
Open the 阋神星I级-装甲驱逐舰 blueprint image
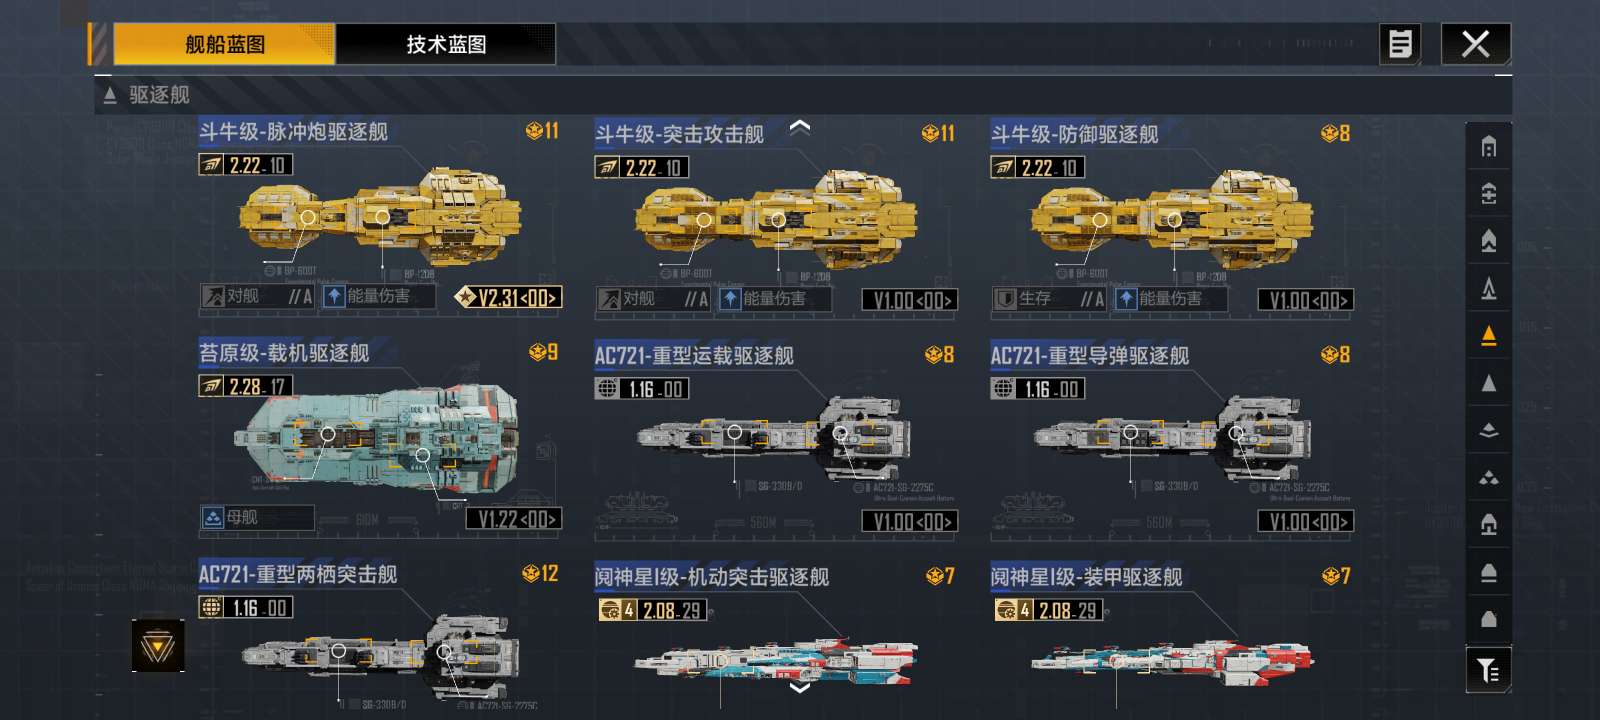click(x=1172, y=661)
